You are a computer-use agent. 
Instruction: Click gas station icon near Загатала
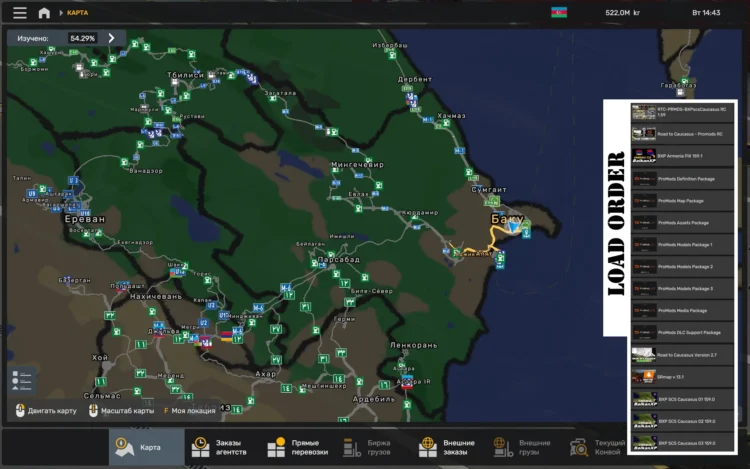[273, 98]
